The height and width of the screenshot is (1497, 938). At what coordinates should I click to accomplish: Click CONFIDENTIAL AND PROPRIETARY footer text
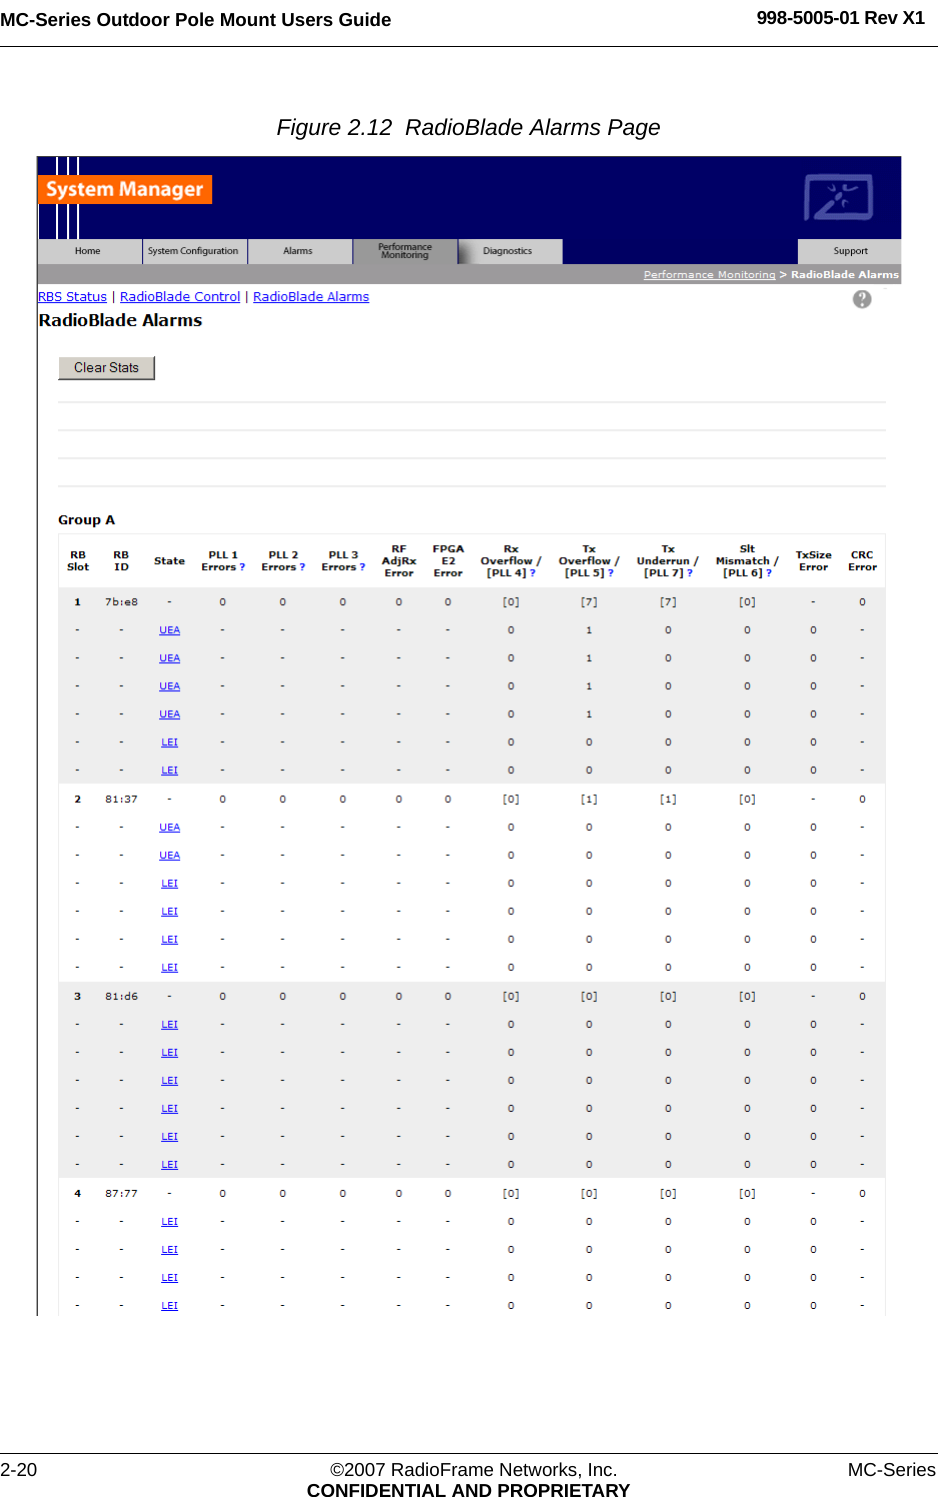[468, 1489]
